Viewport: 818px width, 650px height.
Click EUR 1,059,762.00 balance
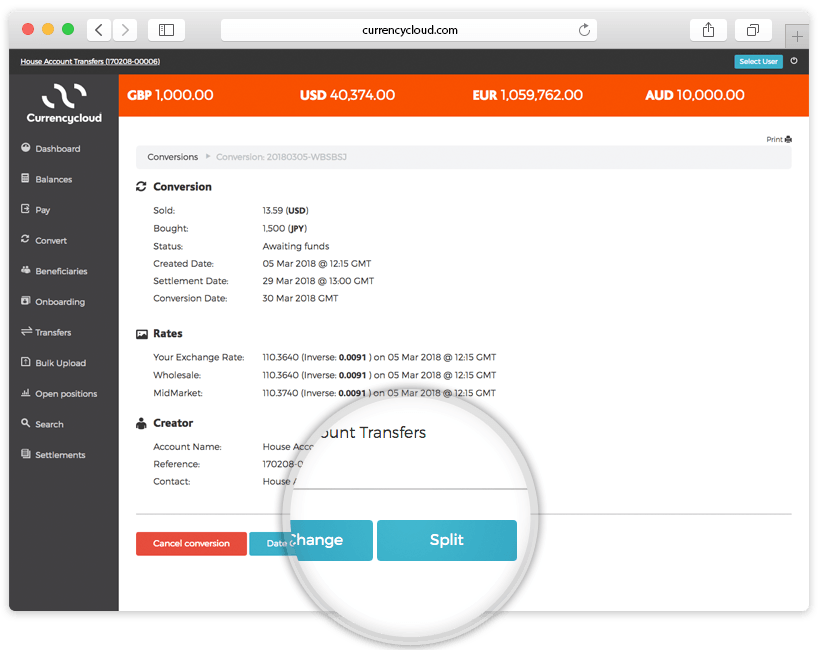point(527,95)
